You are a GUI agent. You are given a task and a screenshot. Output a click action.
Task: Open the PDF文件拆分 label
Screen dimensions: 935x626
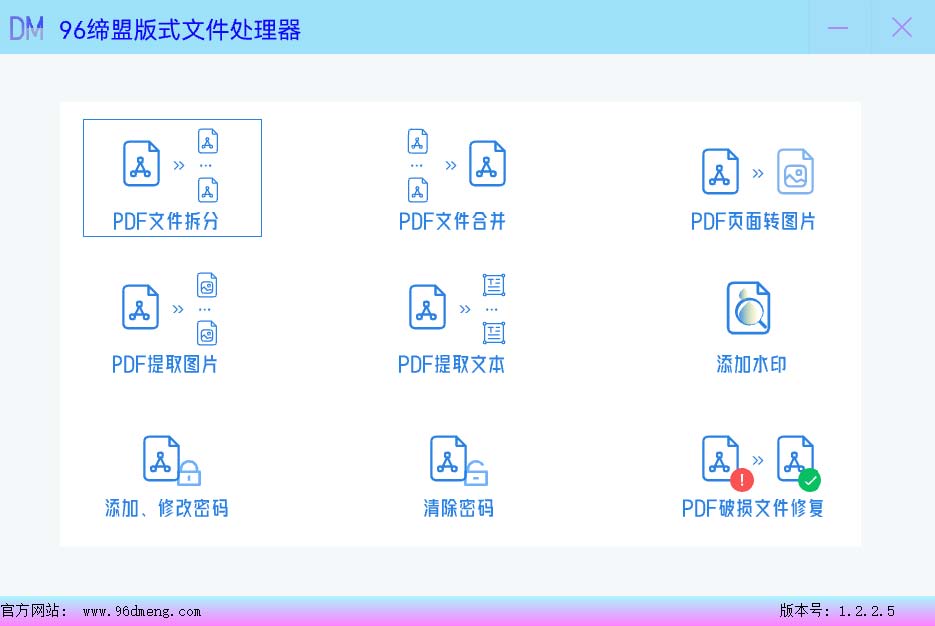166,222
